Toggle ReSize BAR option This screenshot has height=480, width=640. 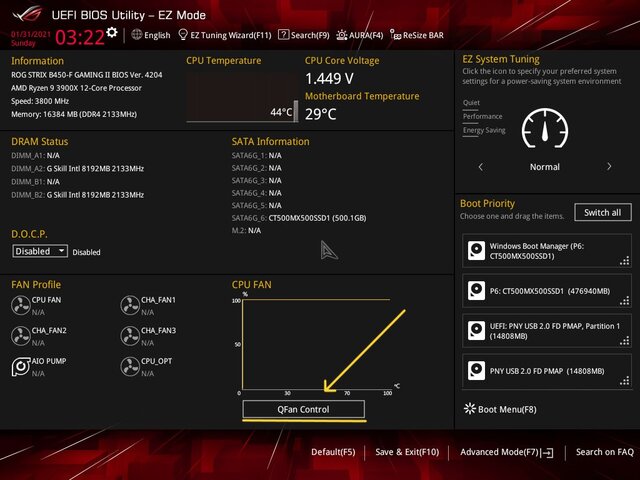coord(417,35)
